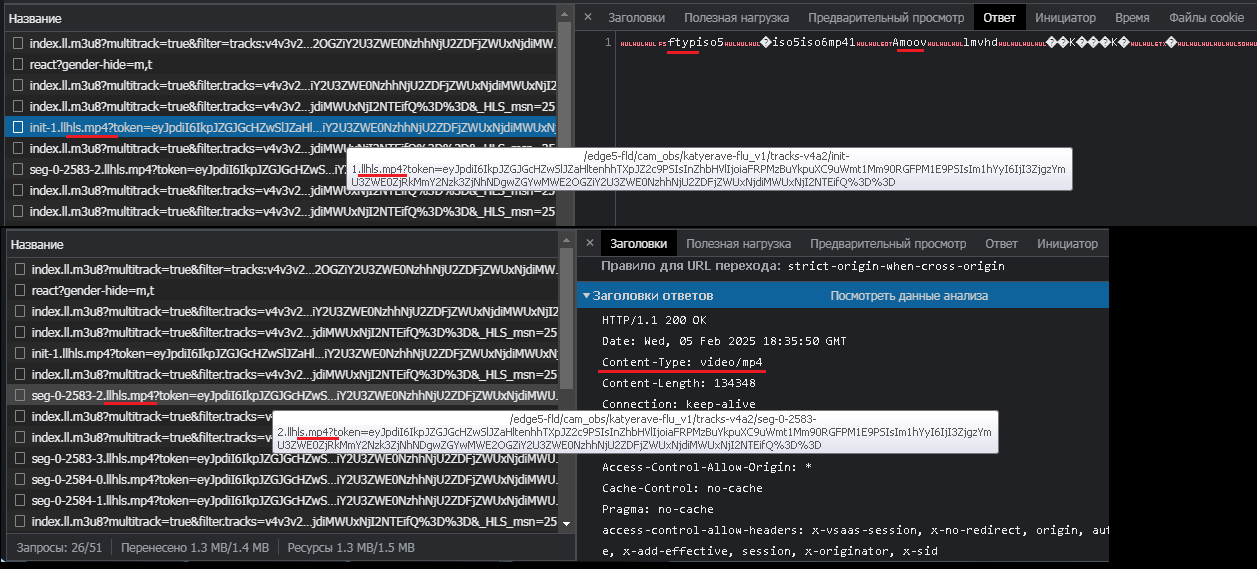
Task: Close the details pane in the top panel
Action: coord(588,18)
